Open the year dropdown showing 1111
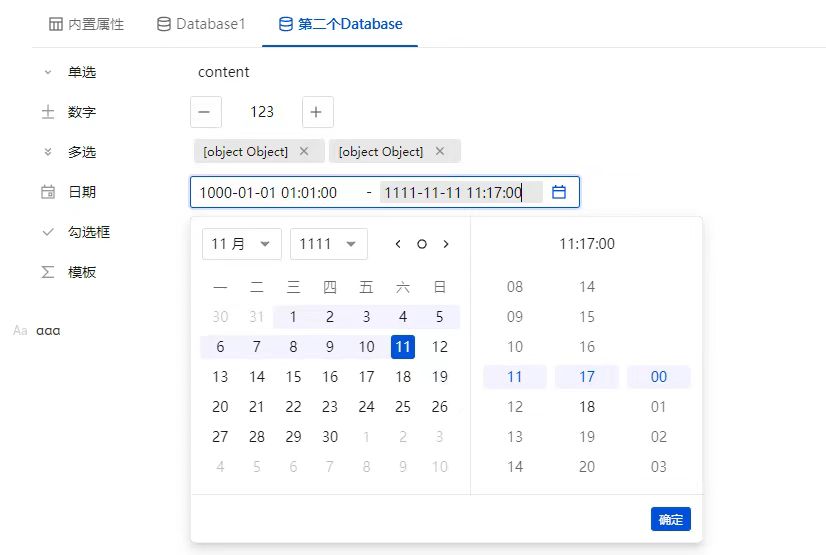Image resolution: width=826 pixels, height=555 pixels. [x=328, y=244]
